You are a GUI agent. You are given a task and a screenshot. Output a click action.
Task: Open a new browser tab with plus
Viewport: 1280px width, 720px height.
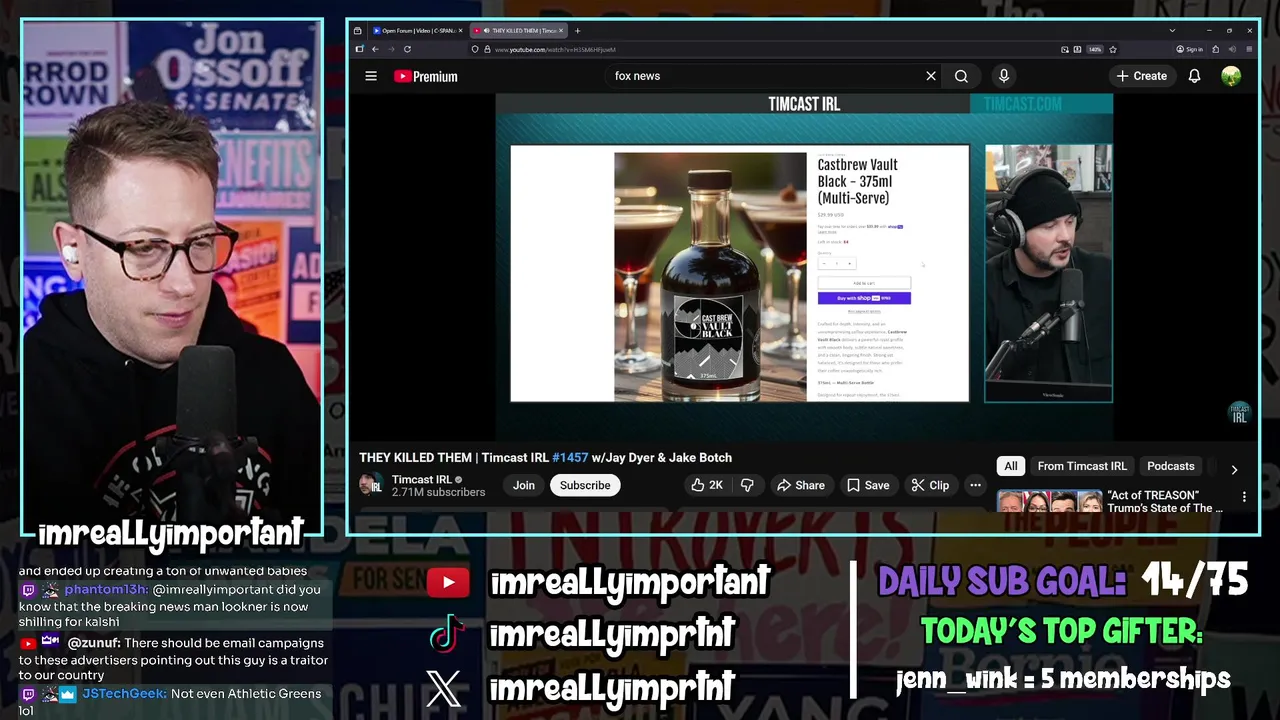coord(577,31)
